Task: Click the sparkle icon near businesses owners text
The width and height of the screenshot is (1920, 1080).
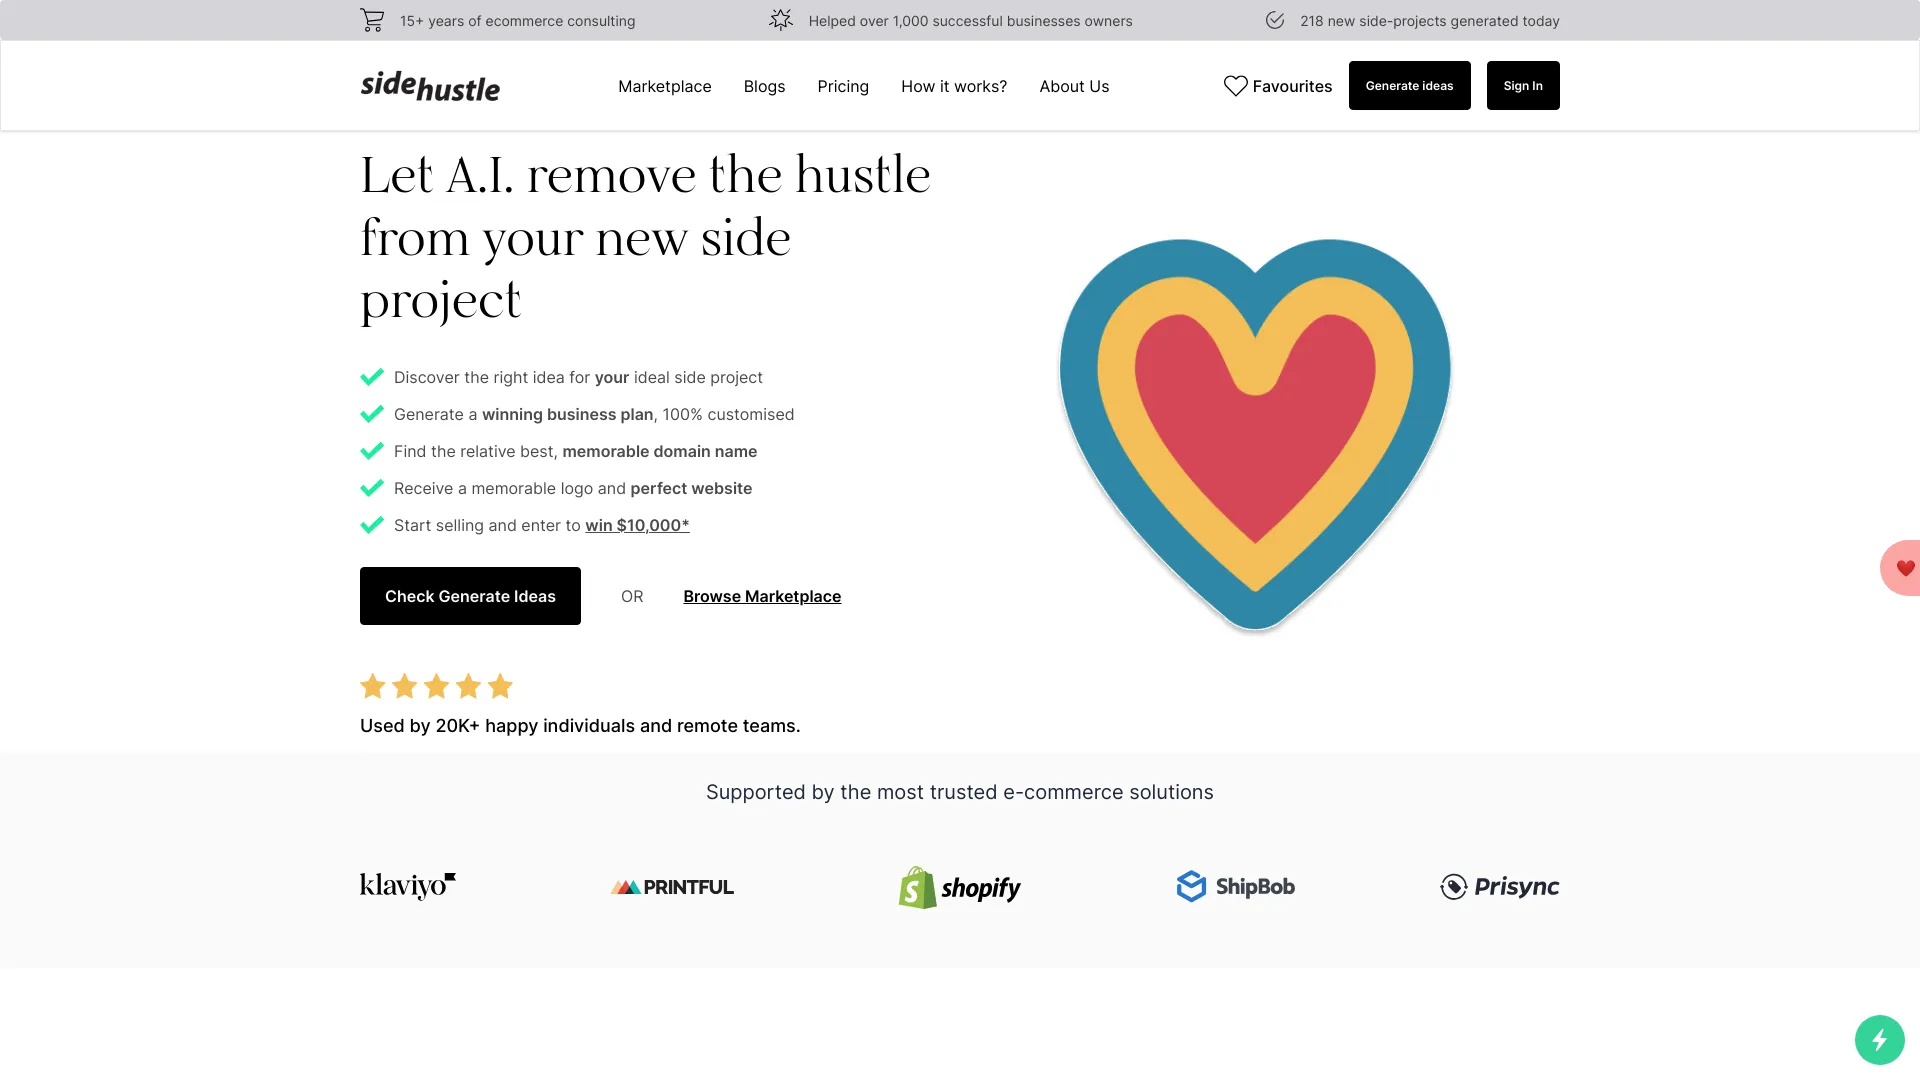Action: coord(781,19)
